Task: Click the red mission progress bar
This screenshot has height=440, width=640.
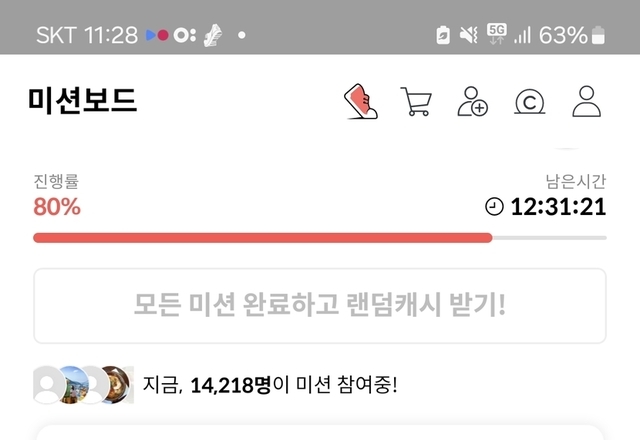Action: point(262,238)
